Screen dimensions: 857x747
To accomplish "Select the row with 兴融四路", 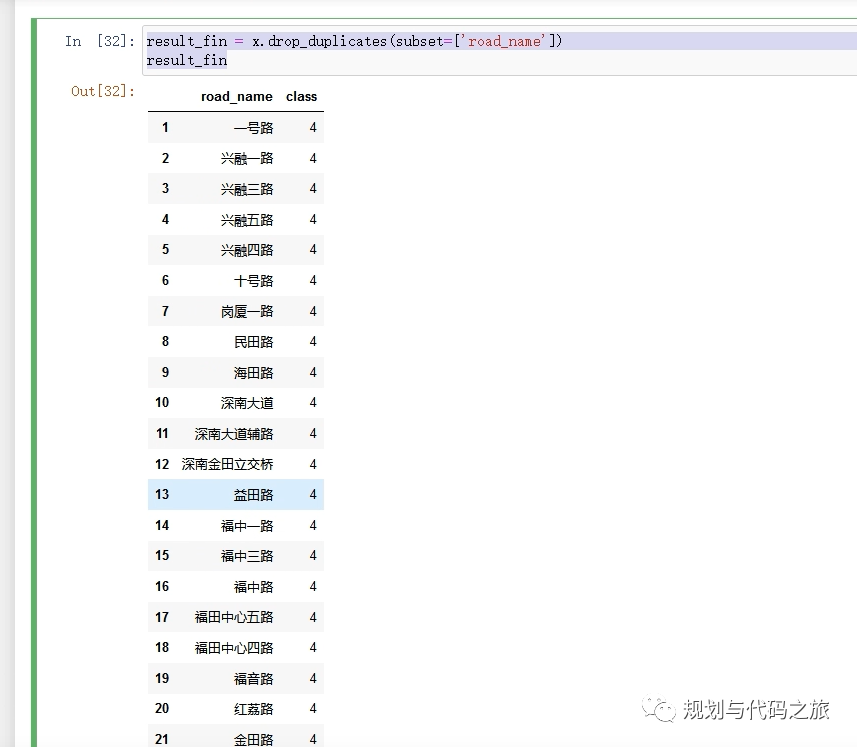I will click(236, 250).
